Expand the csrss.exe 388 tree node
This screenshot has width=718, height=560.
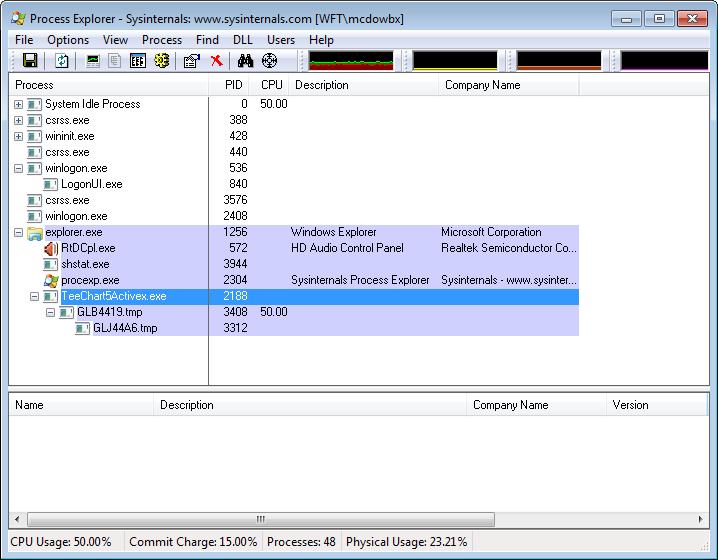pyautogui.click(x=18, y=120)
